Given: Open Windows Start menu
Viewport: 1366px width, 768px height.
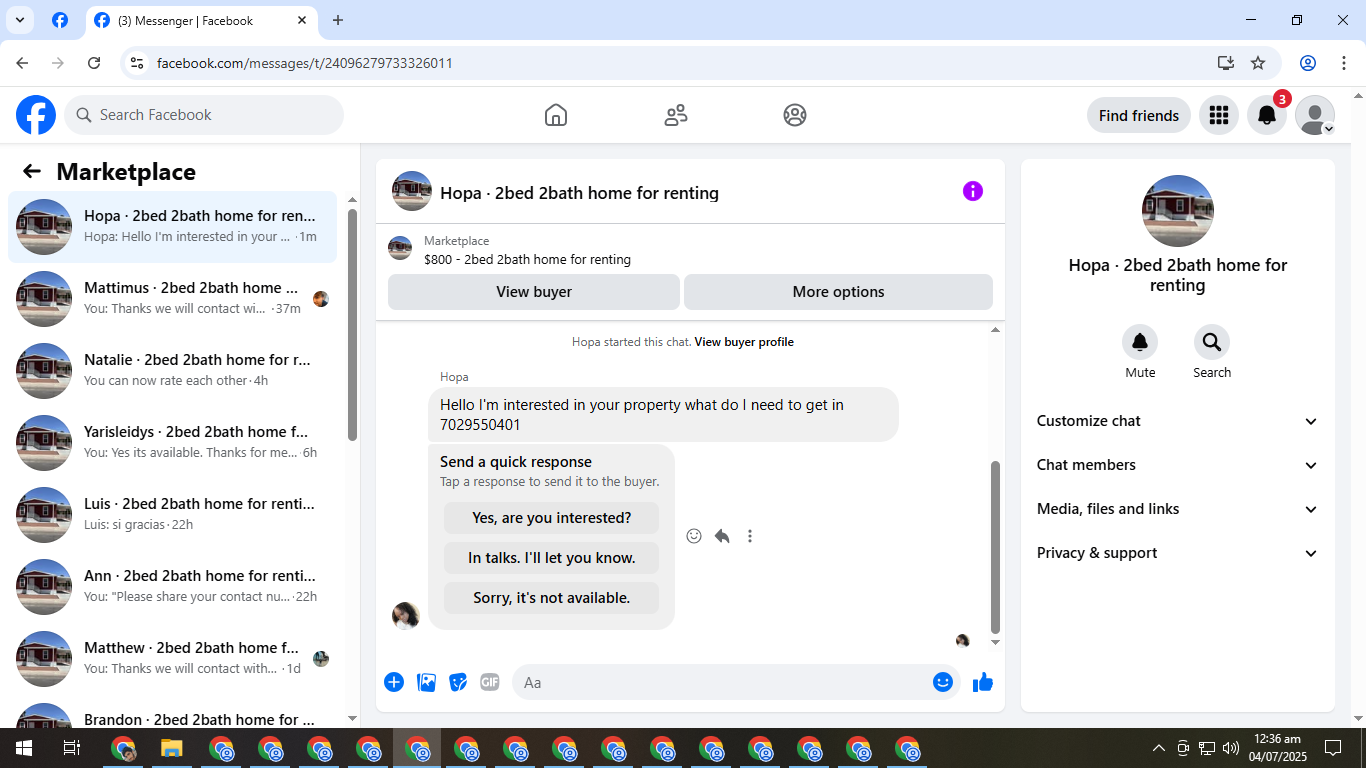Looking at the screenshot, I should [x=23, y=748].
